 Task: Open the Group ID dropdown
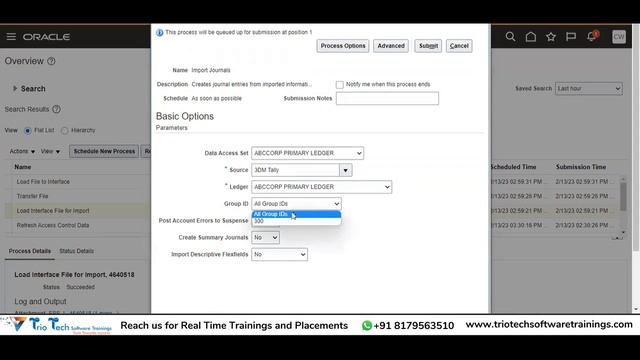coord(296,204)
